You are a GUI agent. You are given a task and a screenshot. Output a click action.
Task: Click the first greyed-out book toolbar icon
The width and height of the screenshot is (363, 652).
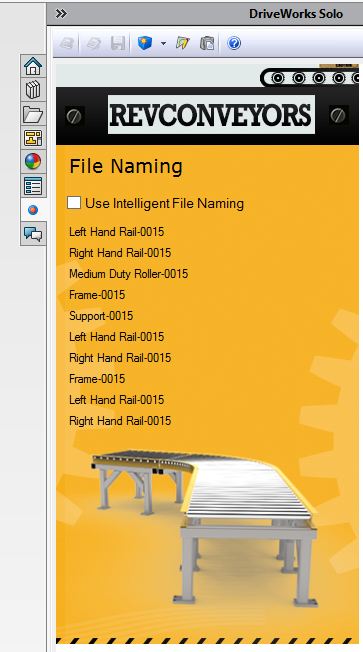[67, 43]
